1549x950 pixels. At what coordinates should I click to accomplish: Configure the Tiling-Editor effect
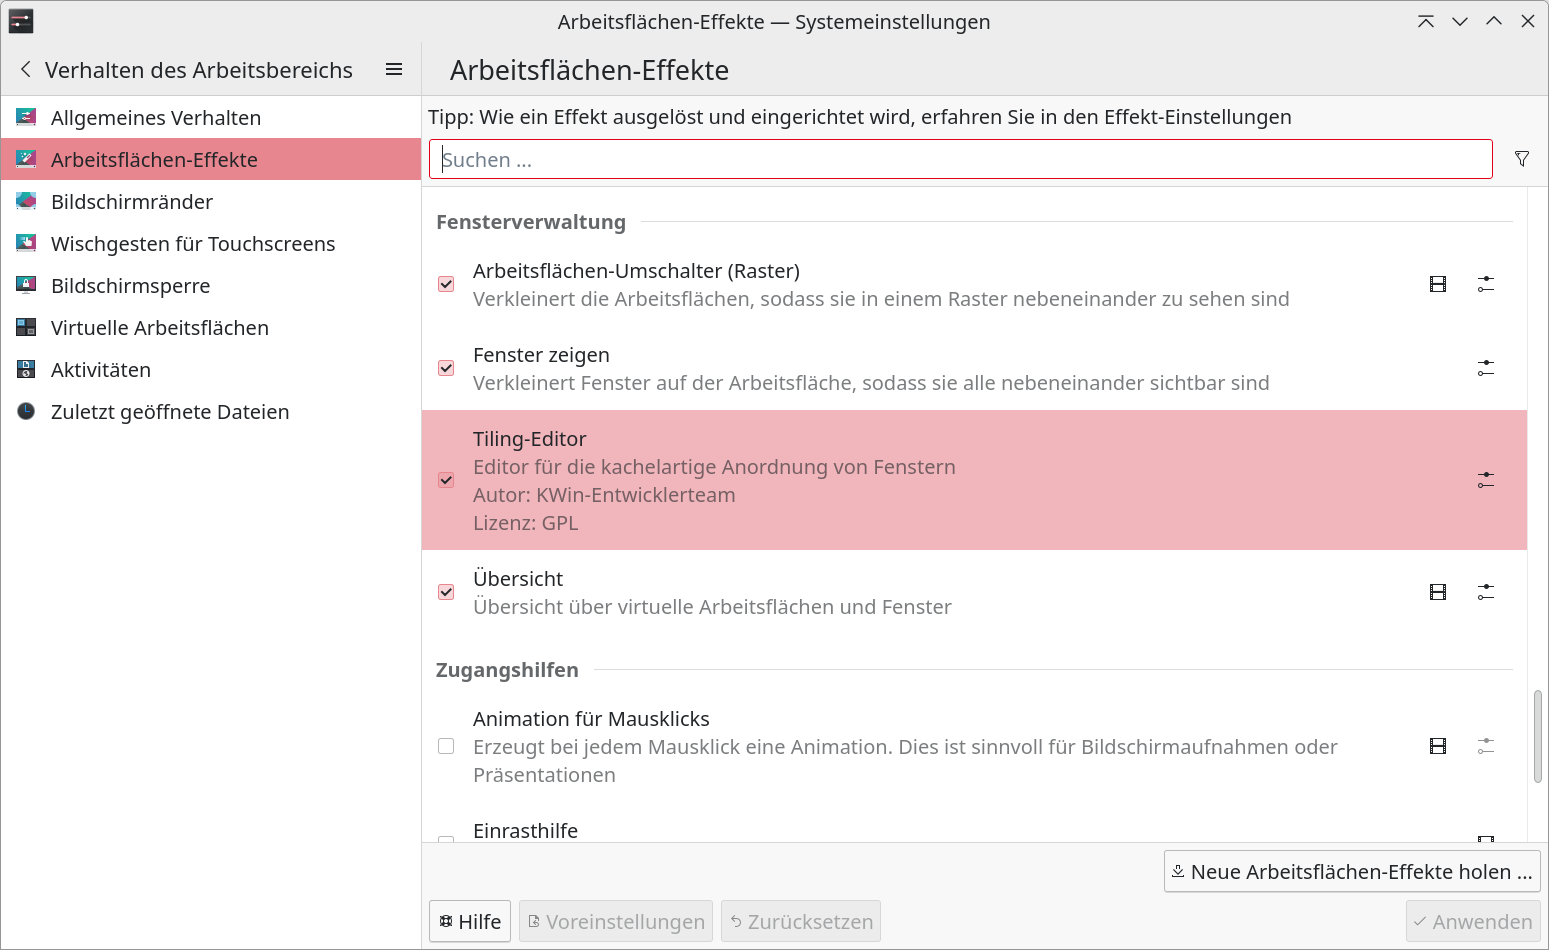click(1486, 481)
